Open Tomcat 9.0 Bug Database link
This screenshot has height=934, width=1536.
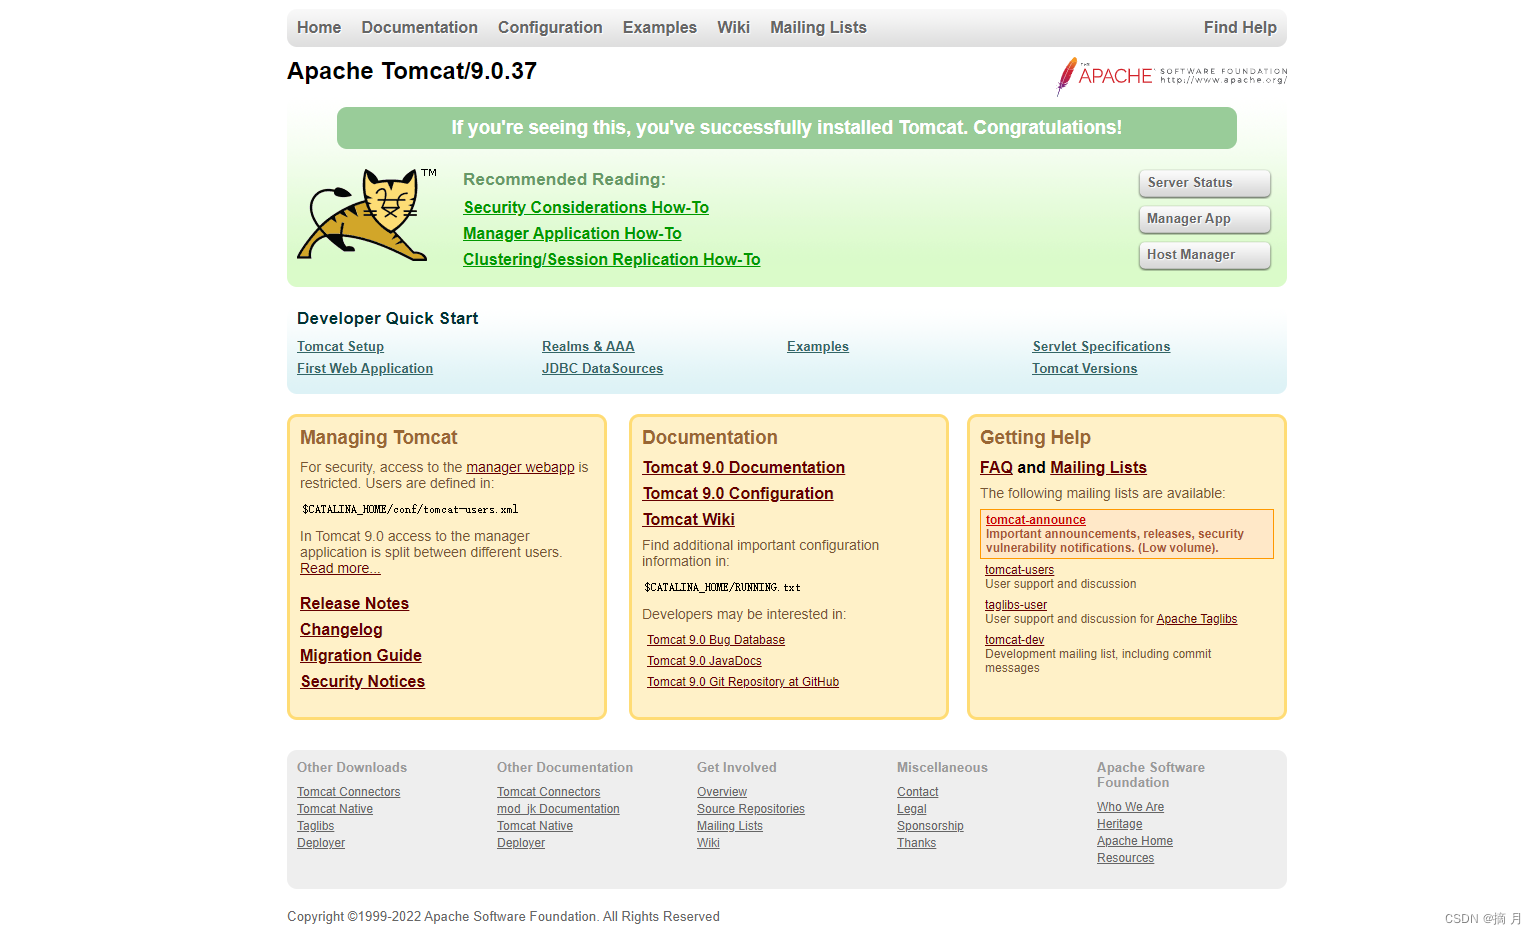point(716,640)
